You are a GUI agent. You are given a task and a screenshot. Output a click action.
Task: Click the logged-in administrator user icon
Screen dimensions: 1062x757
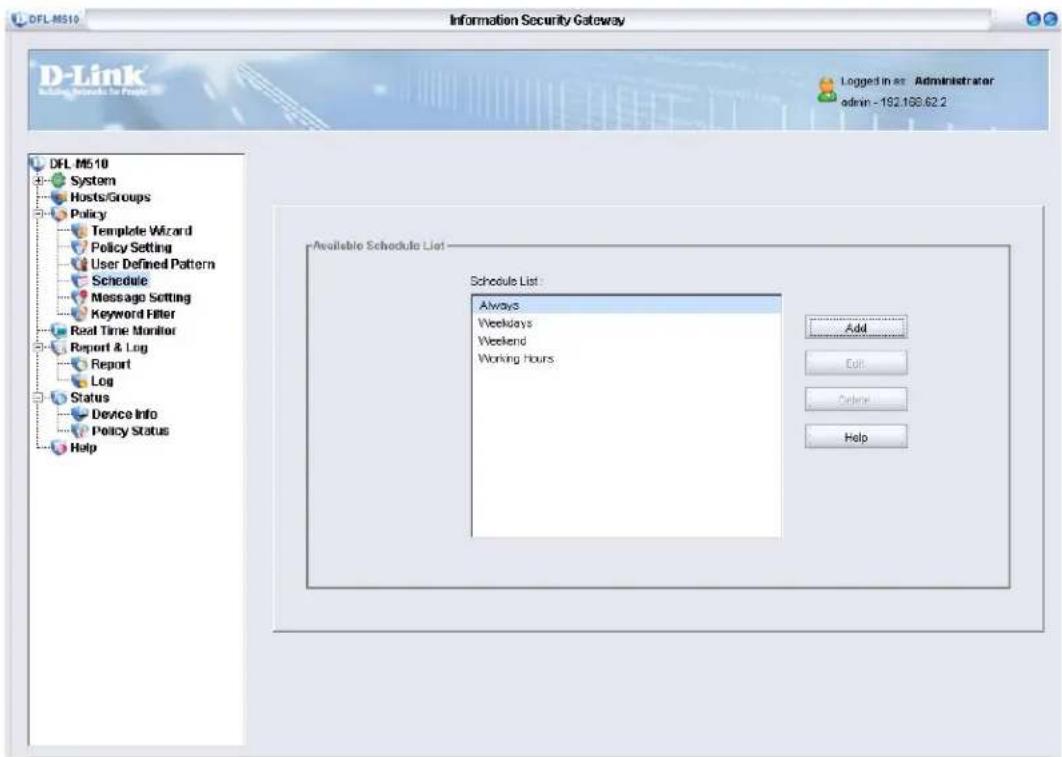(x=827, y=90)
